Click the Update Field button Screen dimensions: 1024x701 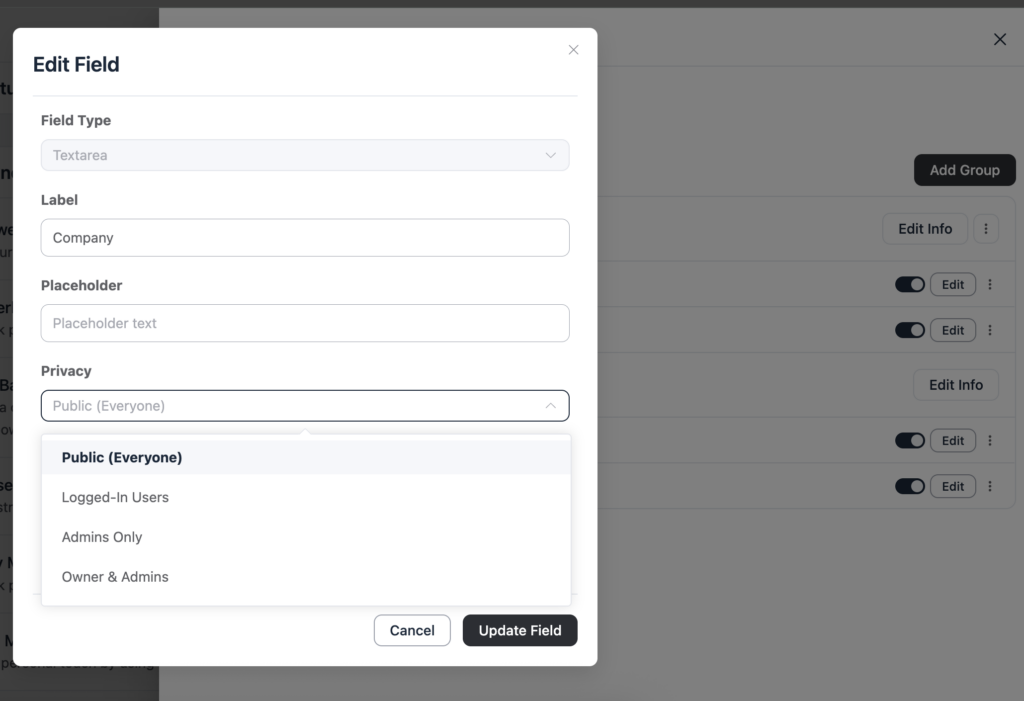tap(519, 630)
